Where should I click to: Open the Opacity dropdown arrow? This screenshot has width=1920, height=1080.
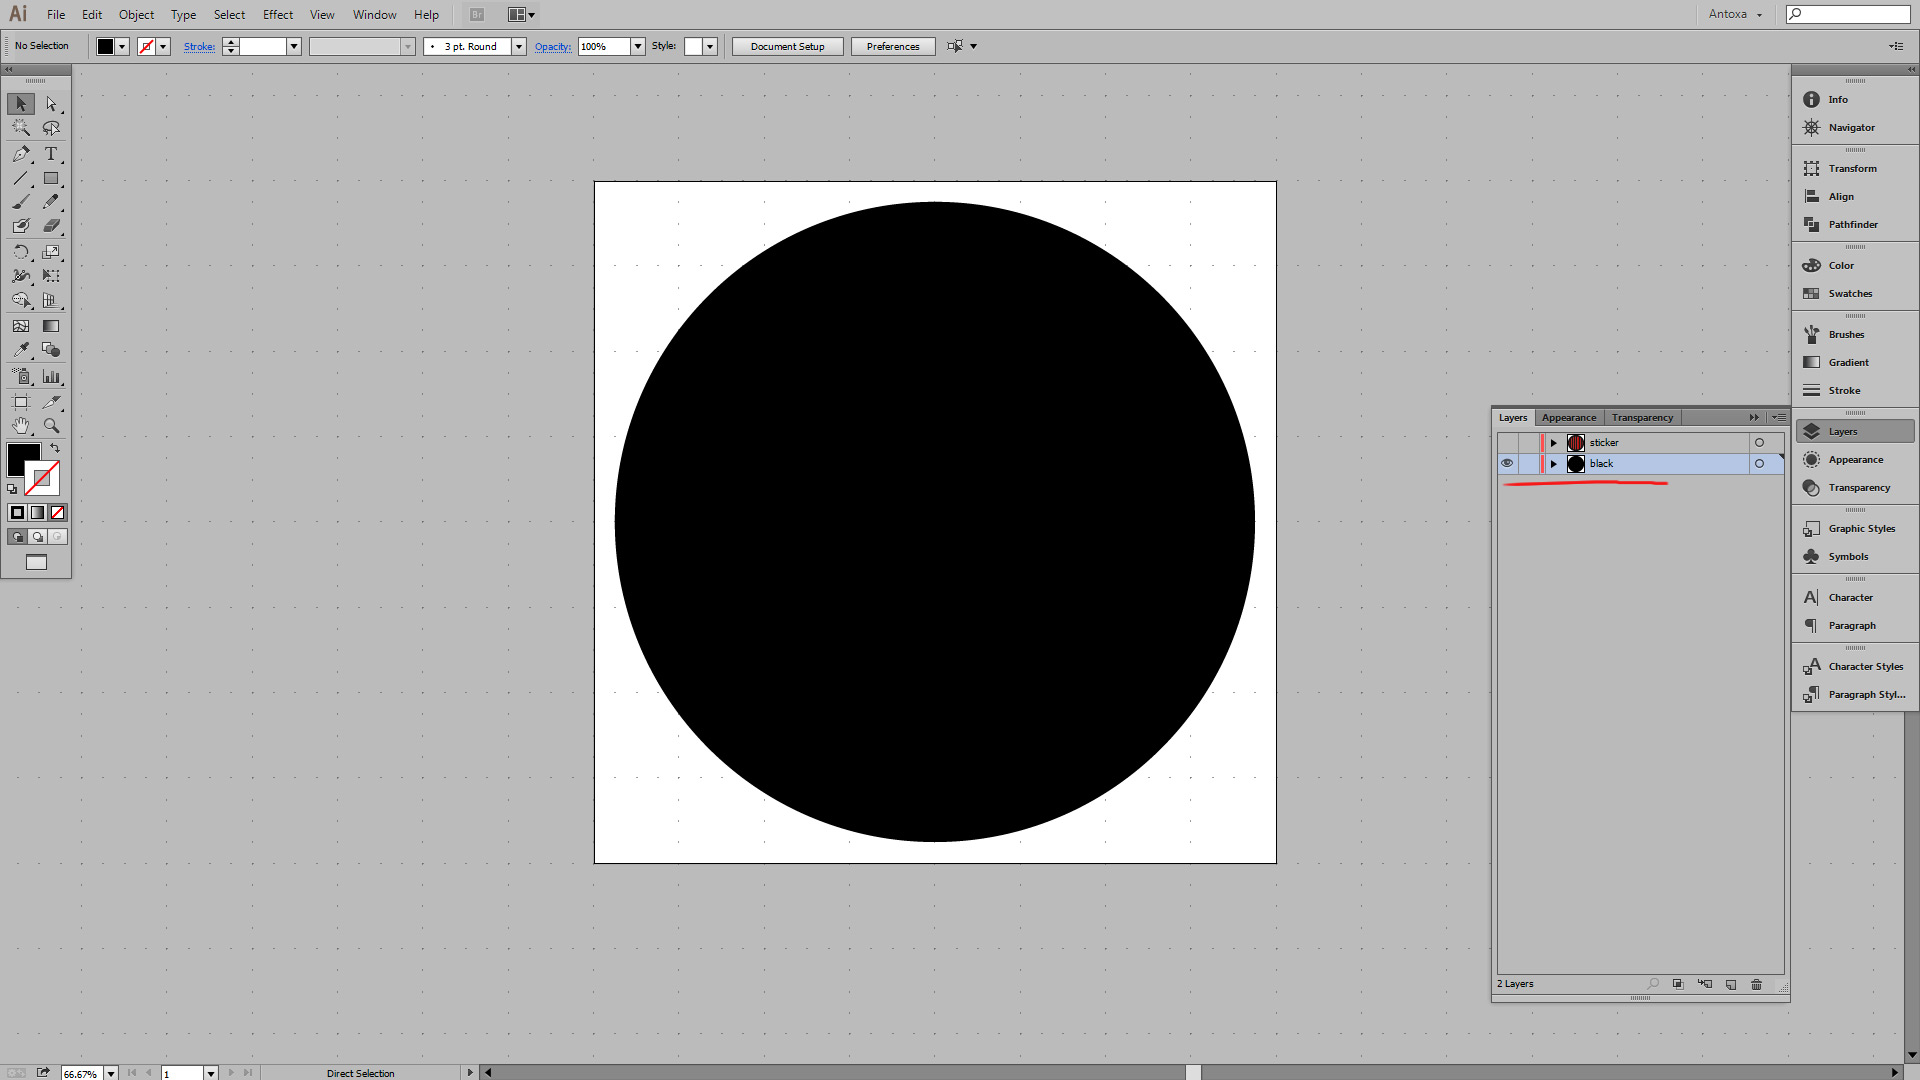pos(638,47)
